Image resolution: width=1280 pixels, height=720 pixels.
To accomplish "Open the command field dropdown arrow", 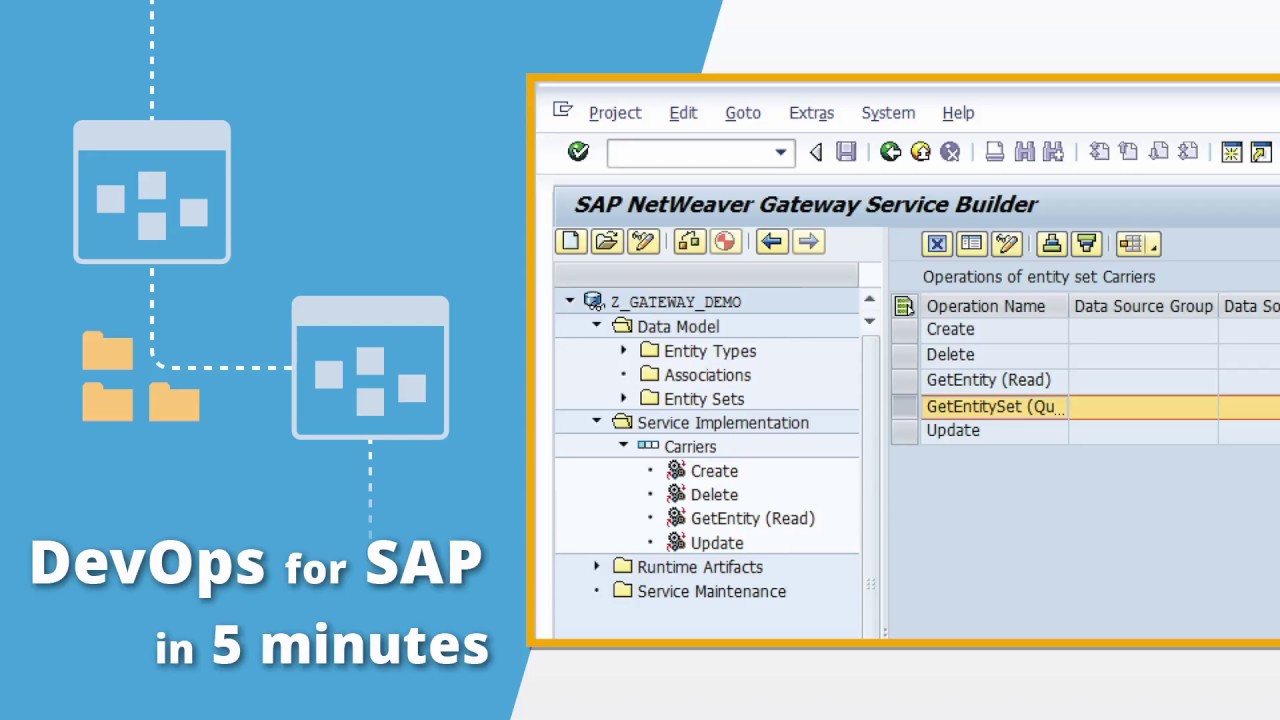I will pos(780,153).
